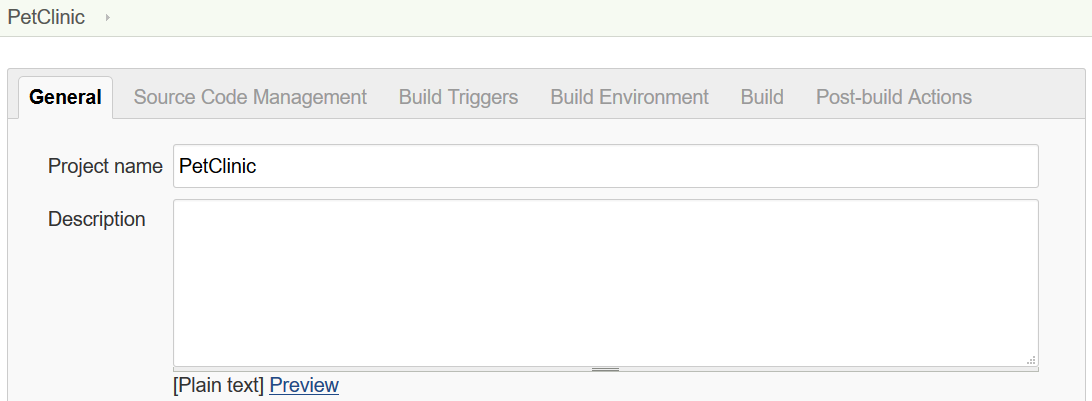
Task: Click the Preview link
Action: [304, 385]
